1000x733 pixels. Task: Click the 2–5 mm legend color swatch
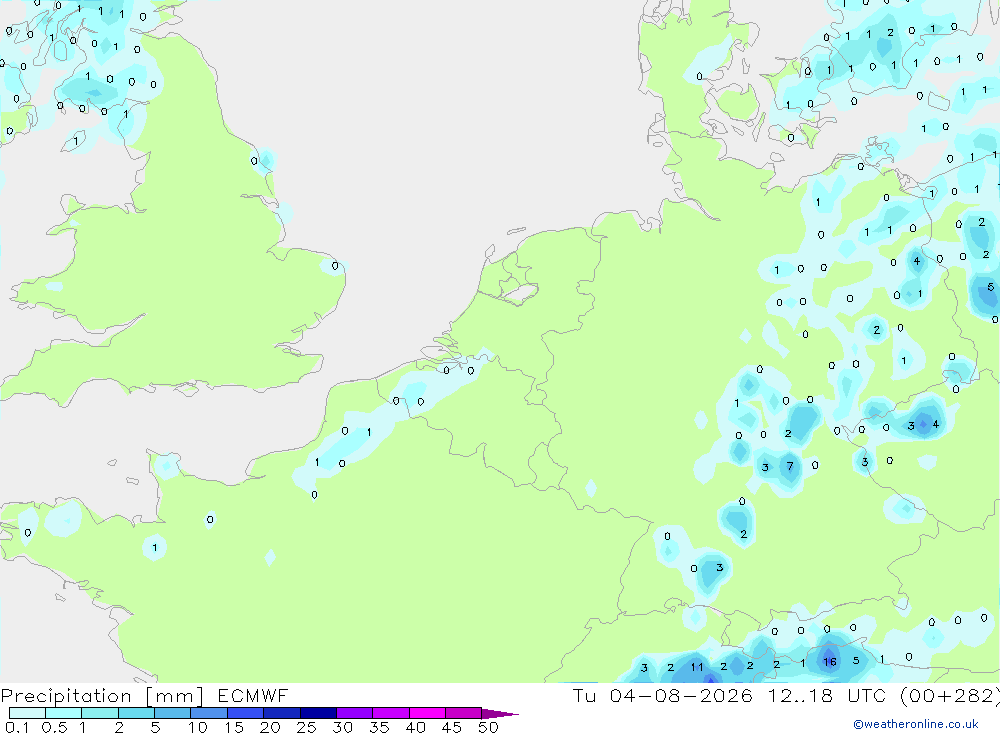click(136, 713)
